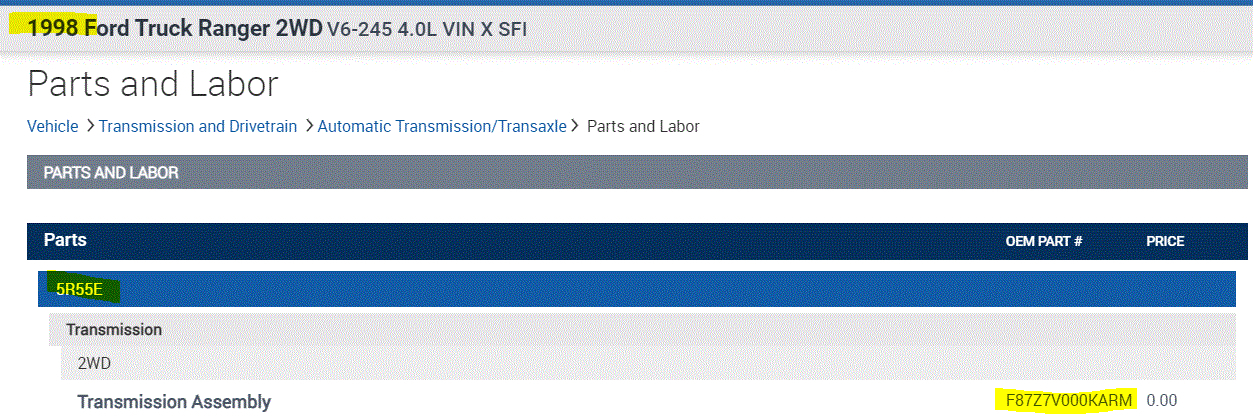Click the 1998 Ford Truck Ranger 2WD title
Screen dimensions: 1253x420
(174, 29)
